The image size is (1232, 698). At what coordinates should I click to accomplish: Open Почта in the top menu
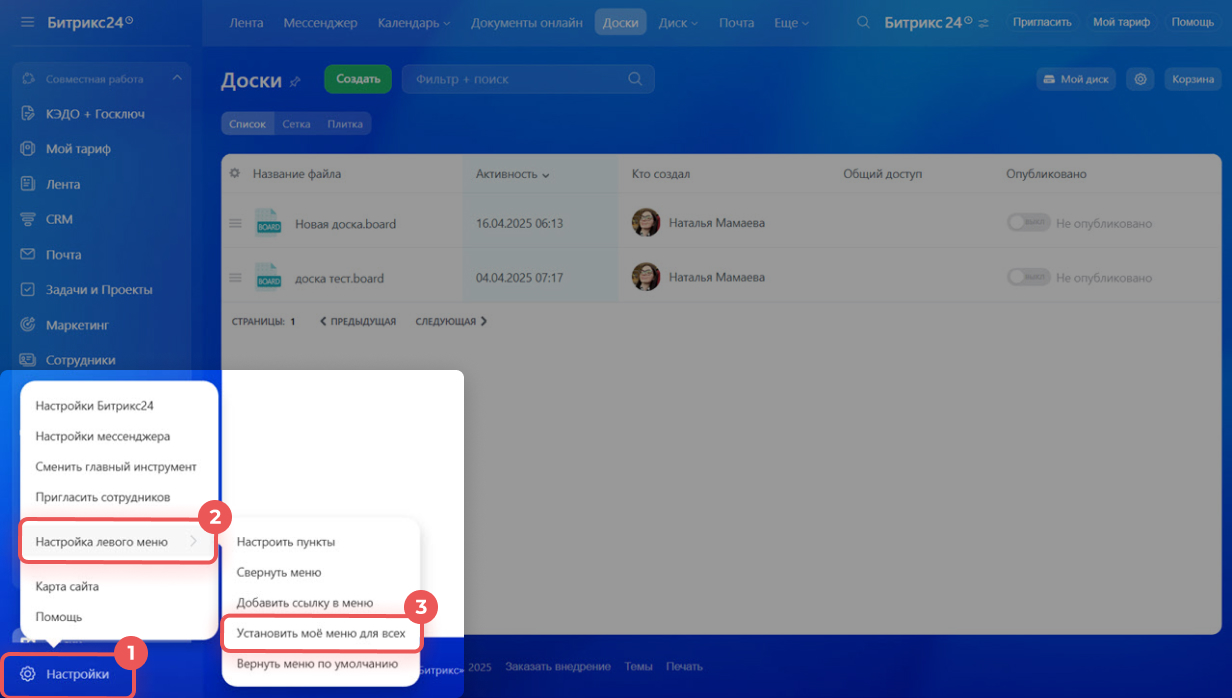(x=736, y=22)
